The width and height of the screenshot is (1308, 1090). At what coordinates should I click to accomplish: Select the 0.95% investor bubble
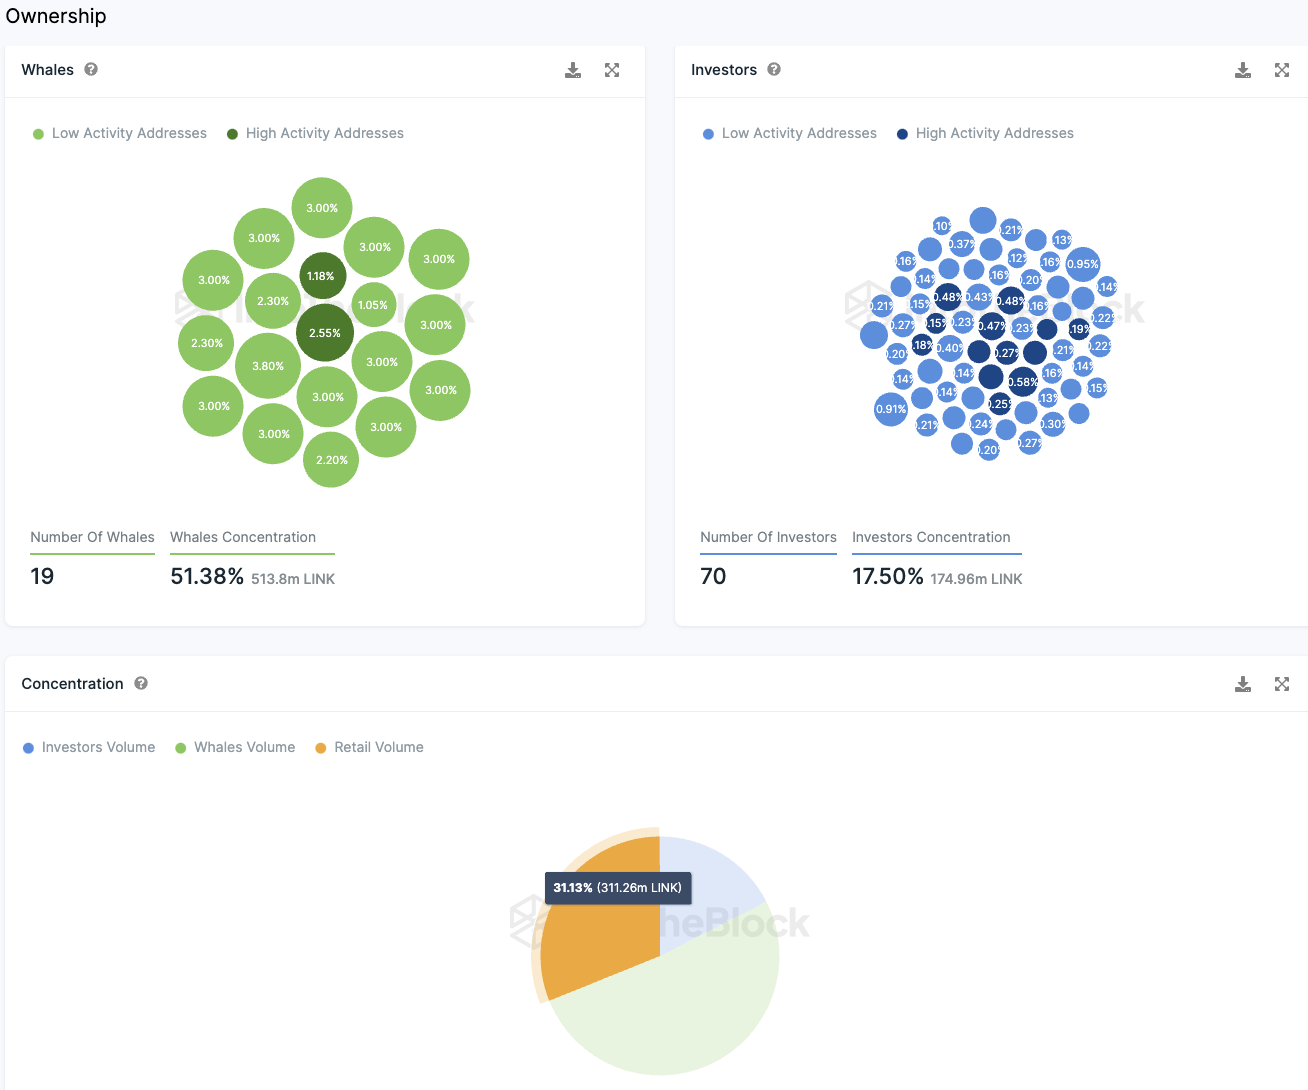(1082, 264)
